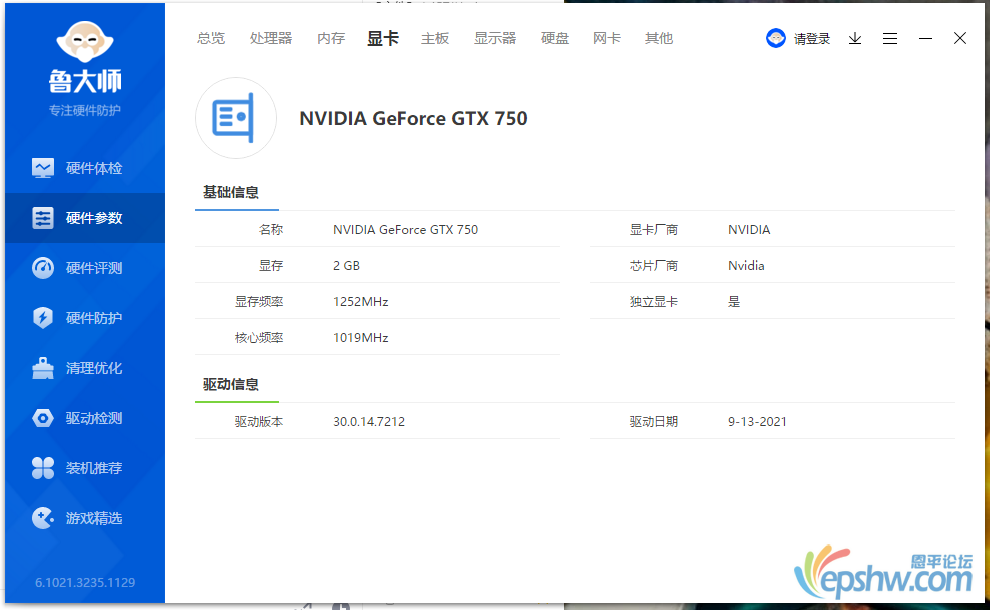Select the 显卡 tab
Viewport: 990px width, 610px height.
click(383, 39)
